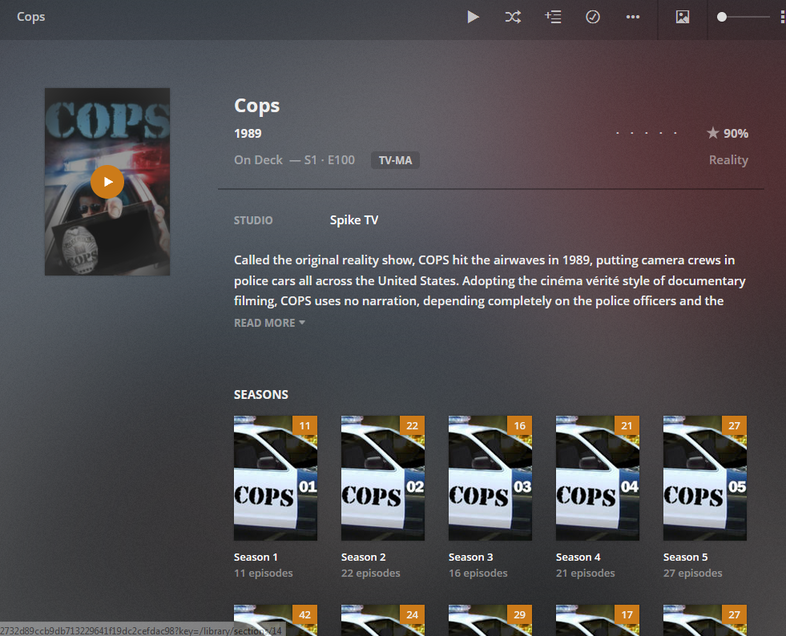The height and width of the screenshot is (636, 786).
Task: Click the SEASONS section heading
Action: 261,394
